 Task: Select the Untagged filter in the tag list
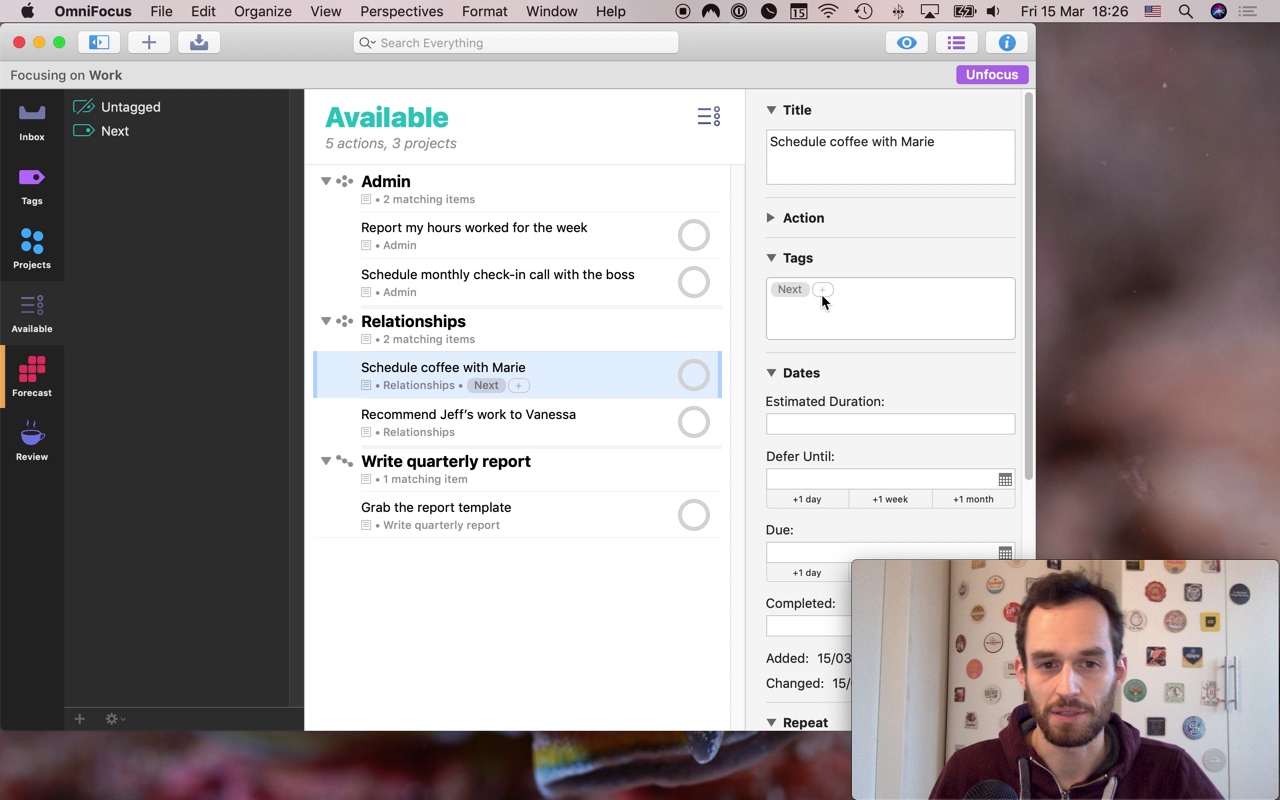point(129,107)
